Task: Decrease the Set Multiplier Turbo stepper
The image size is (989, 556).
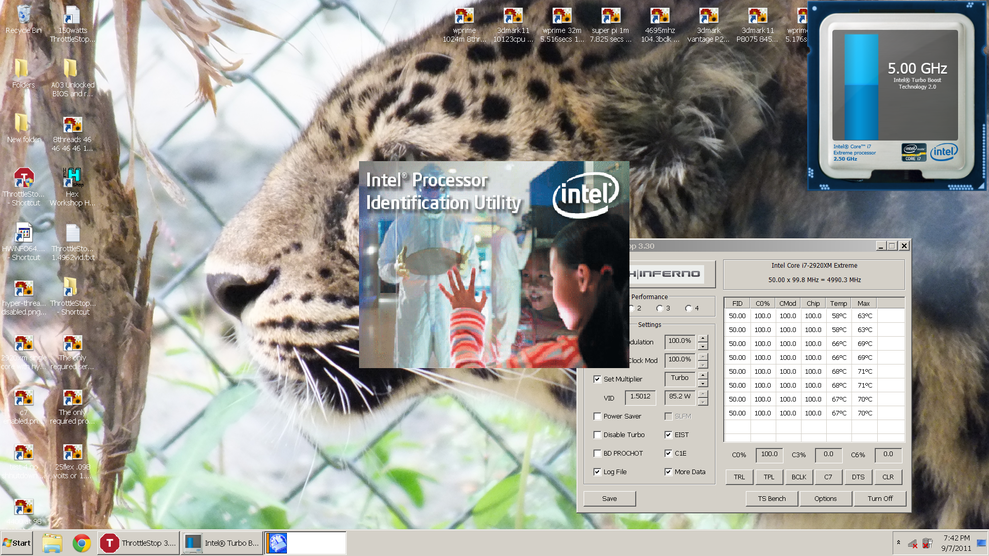Action: tap(703, 383)
